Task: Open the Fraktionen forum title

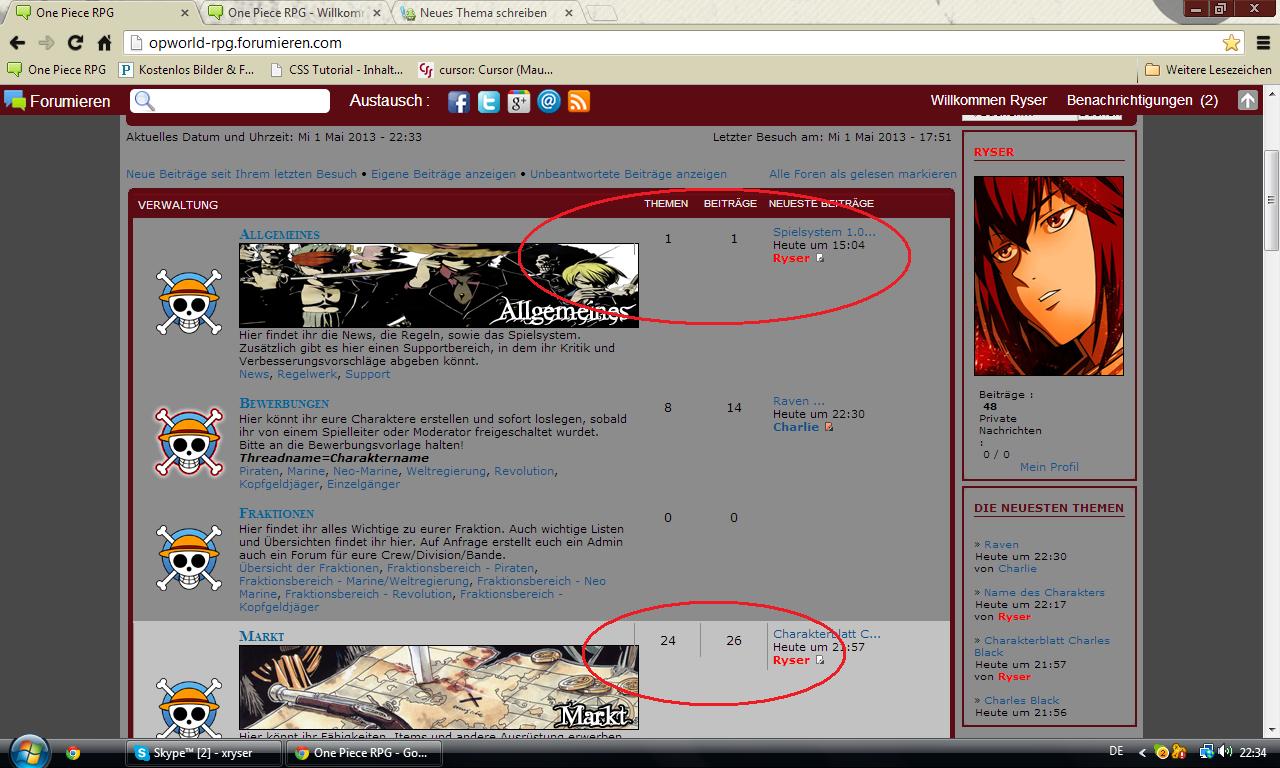Action: (276, 513)
